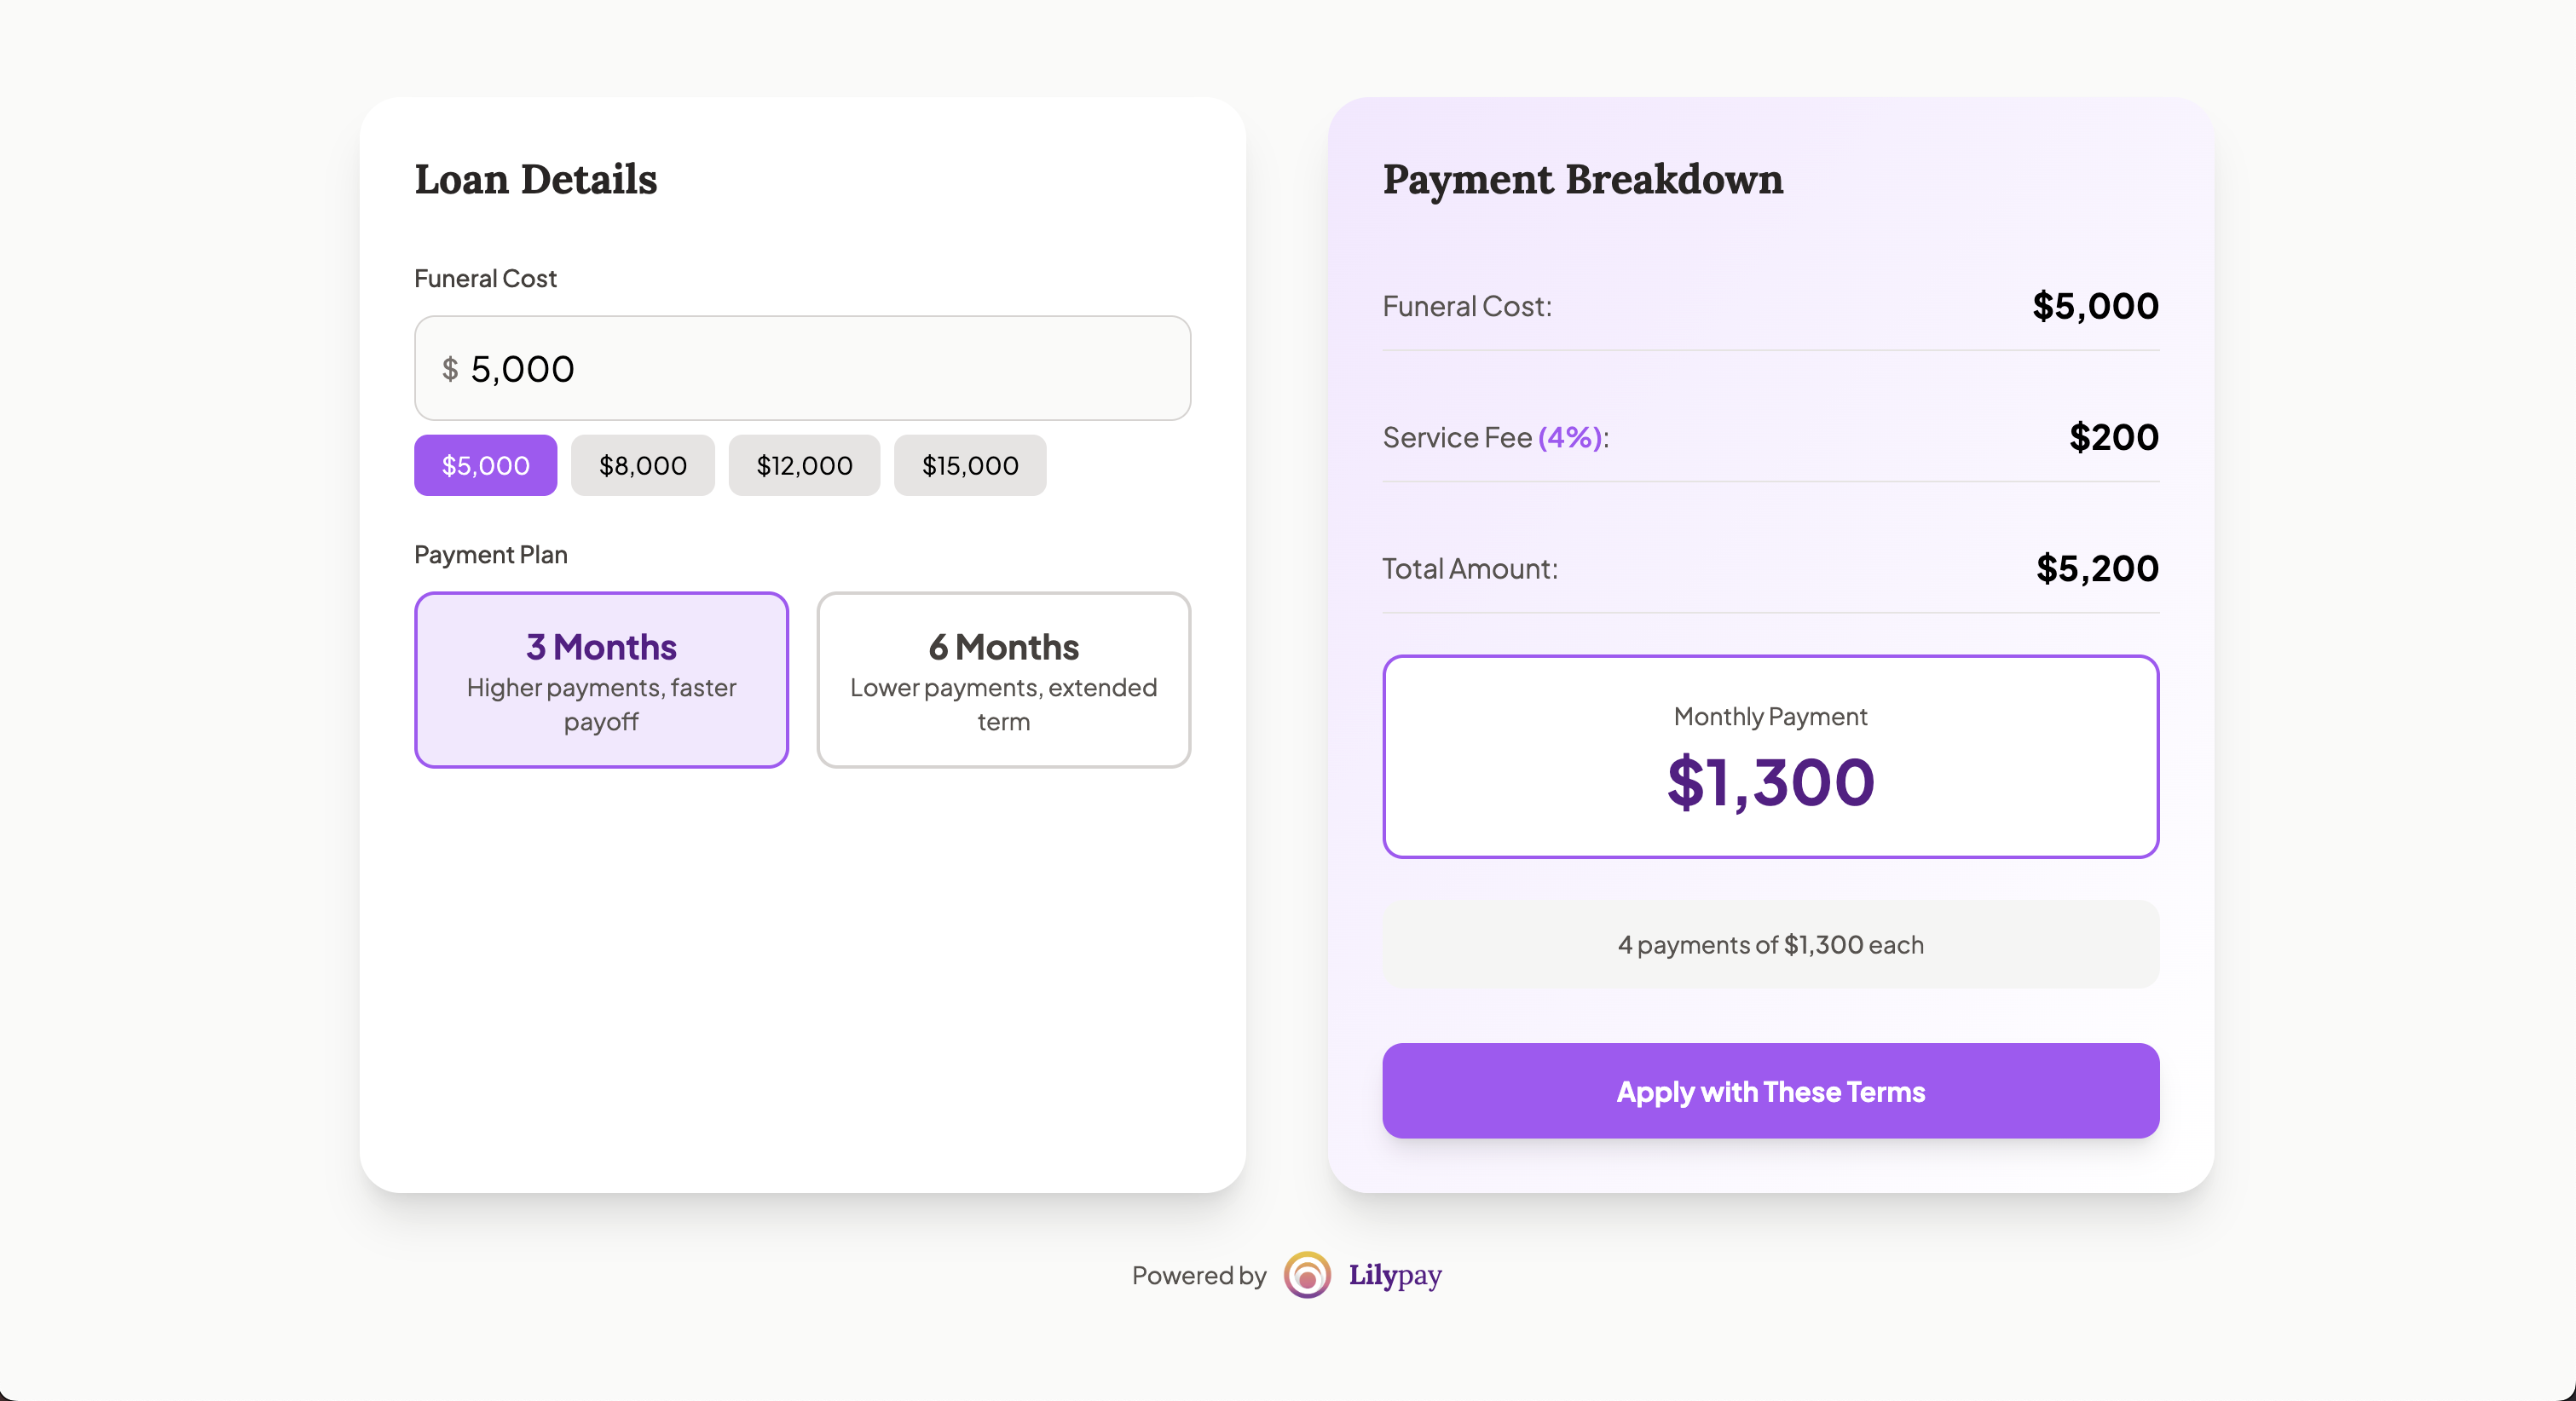Image resolution: width=2576 pixels, height=1401 pixels.
Task: Click the $1,300 monthly payment figure
Action: 1769,784
